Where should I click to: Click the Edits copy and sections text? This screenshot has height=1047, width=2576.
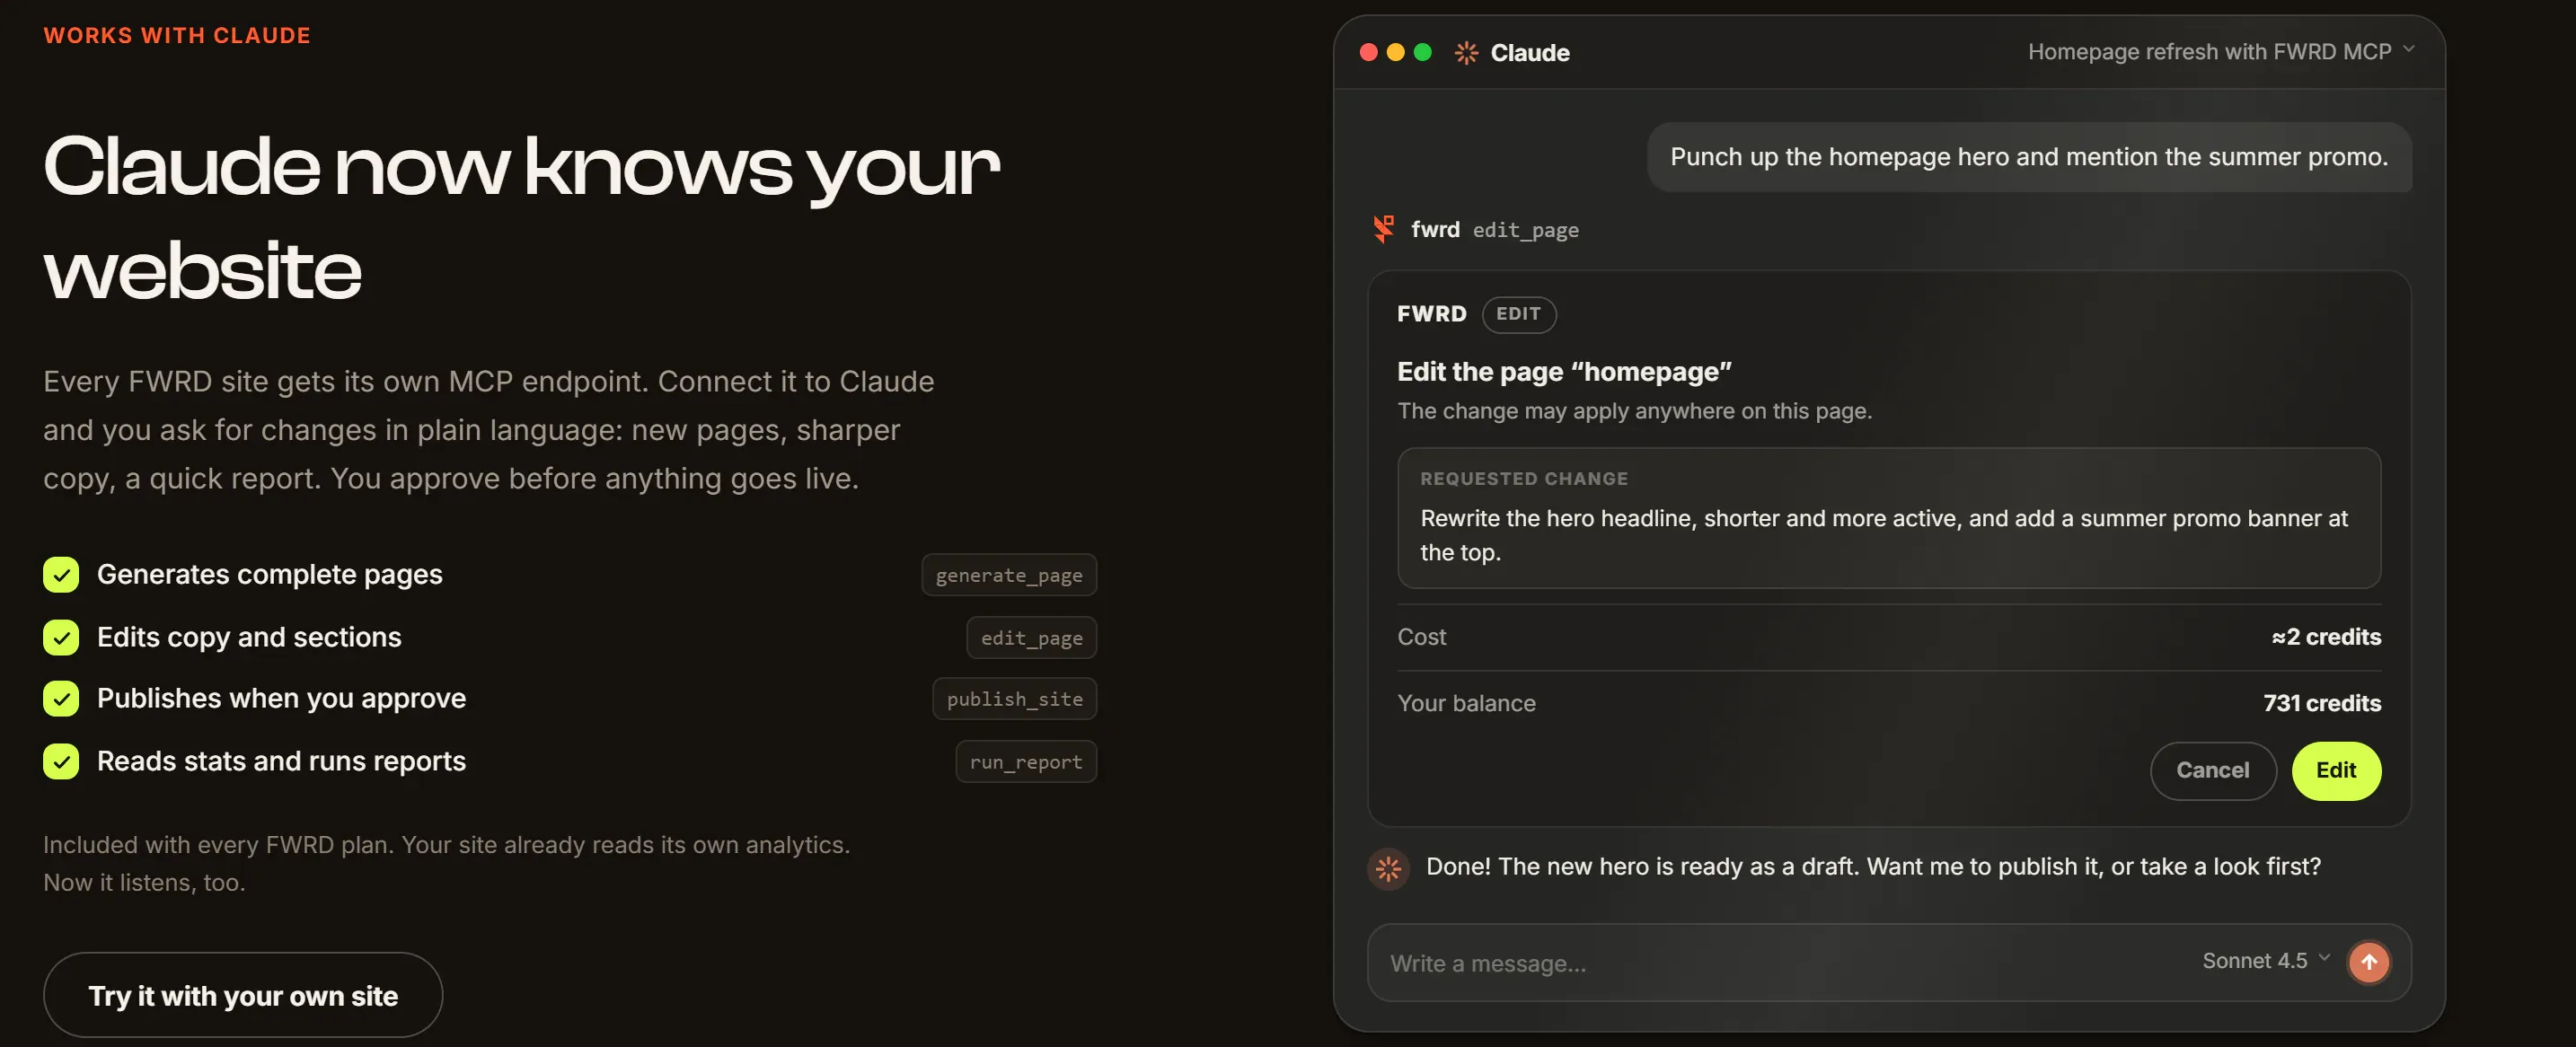(249, 637)
